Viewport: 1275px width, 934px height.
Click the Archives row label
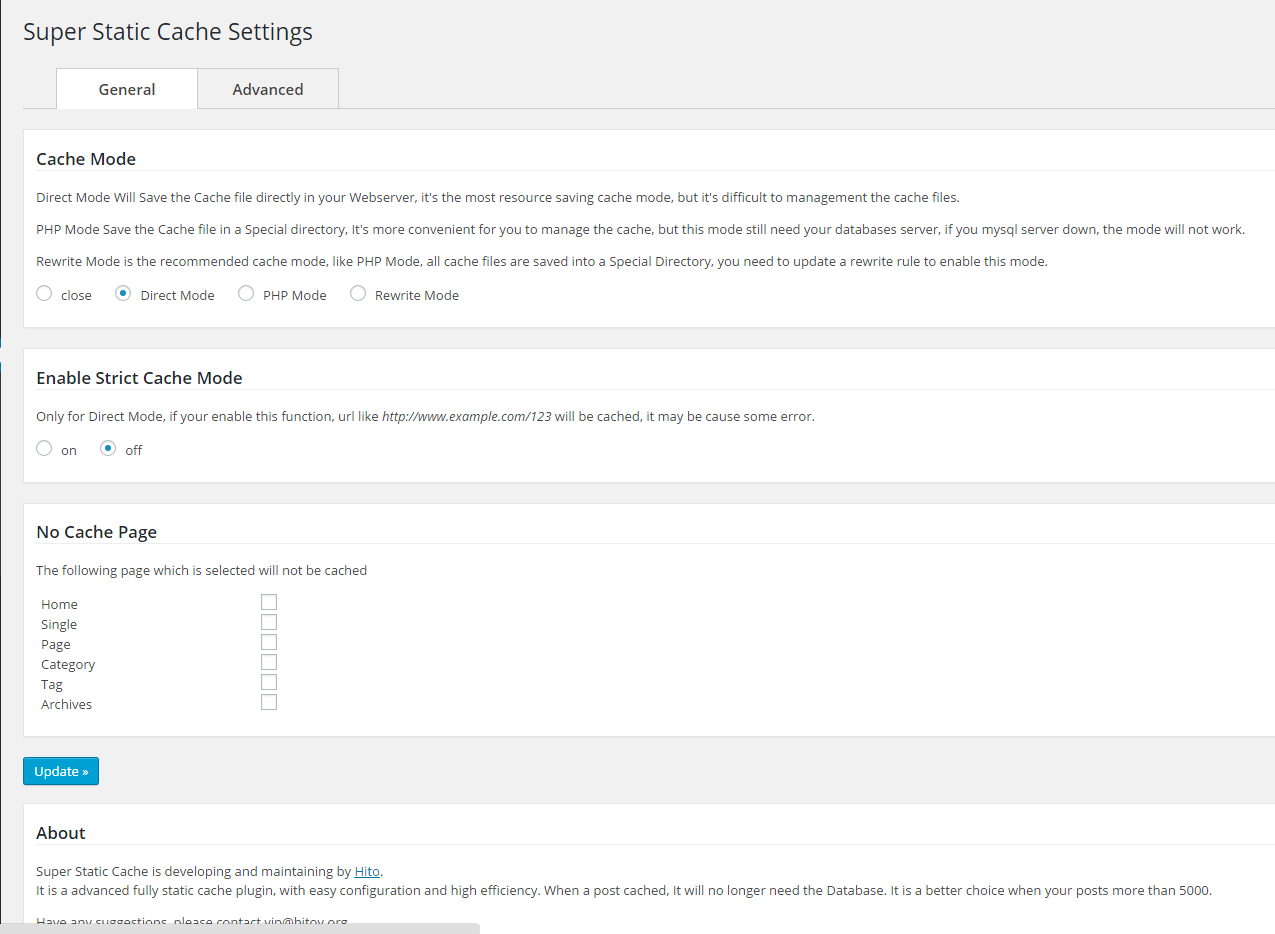pyautogui.click(x=66, y=705)
